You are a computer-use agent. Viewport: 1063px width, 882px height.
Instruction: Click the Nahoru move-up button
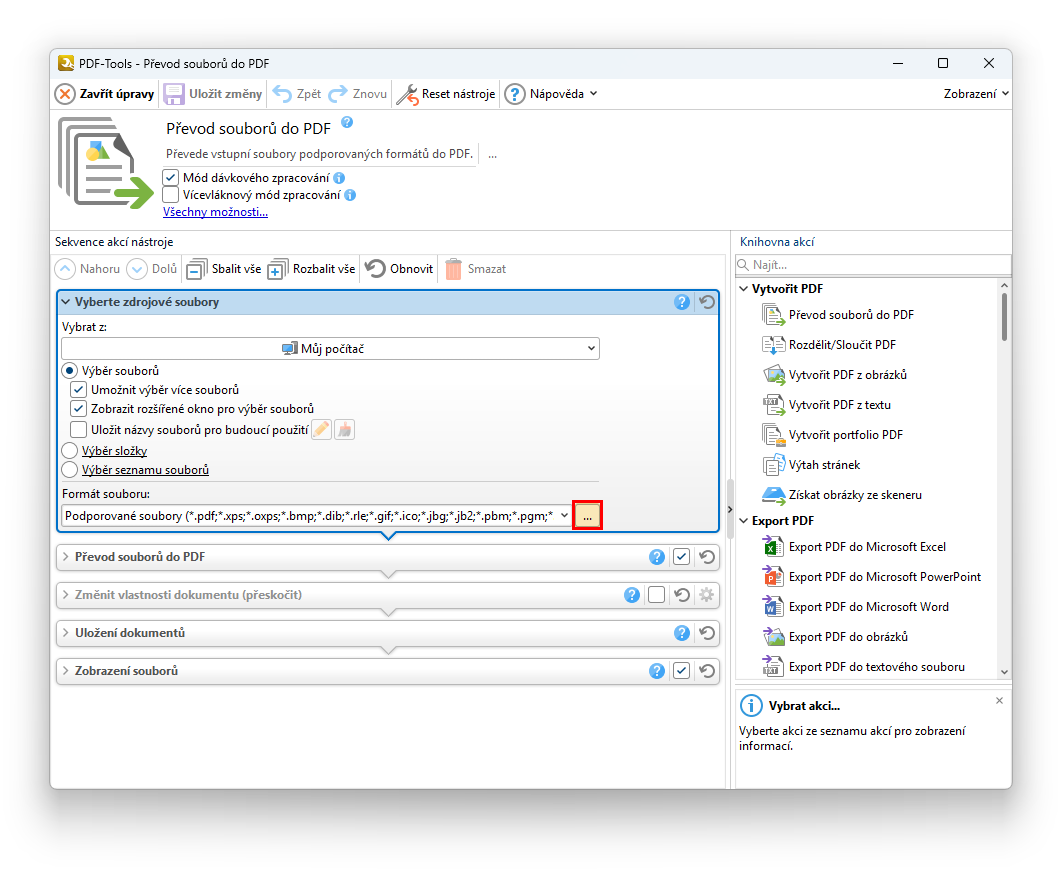click(87, 269)
